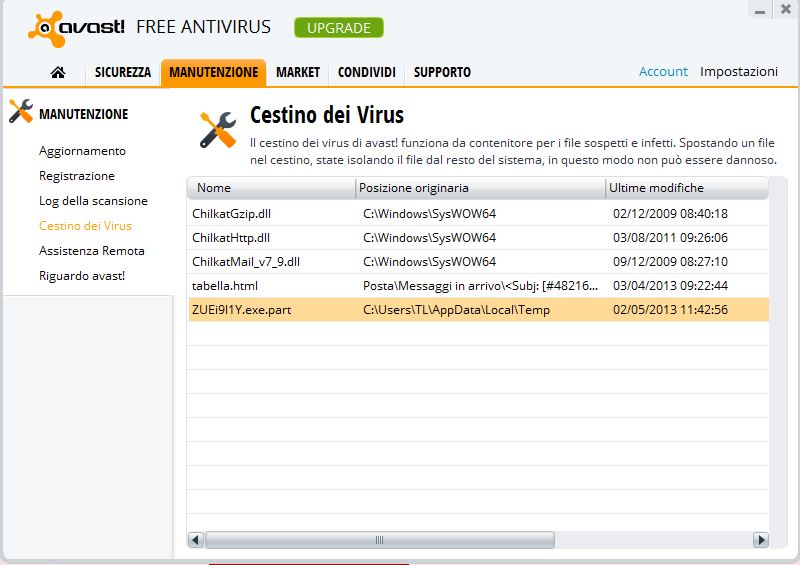Click the date 03/04/2013 09:22:44
Screen dimensions: 800x565
pyautogui.click(x=670, y=286)
